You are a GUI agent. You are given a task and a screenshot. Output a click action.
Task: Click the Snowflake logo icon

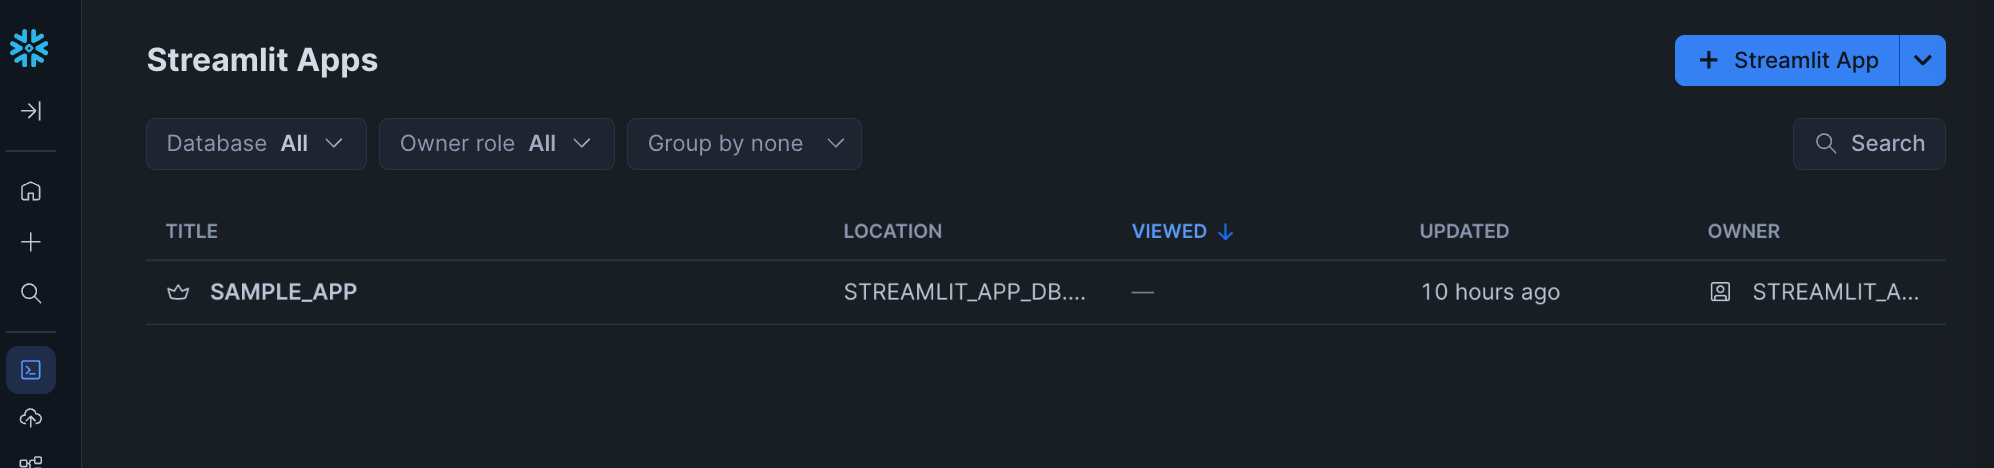(x=29, y=48)
